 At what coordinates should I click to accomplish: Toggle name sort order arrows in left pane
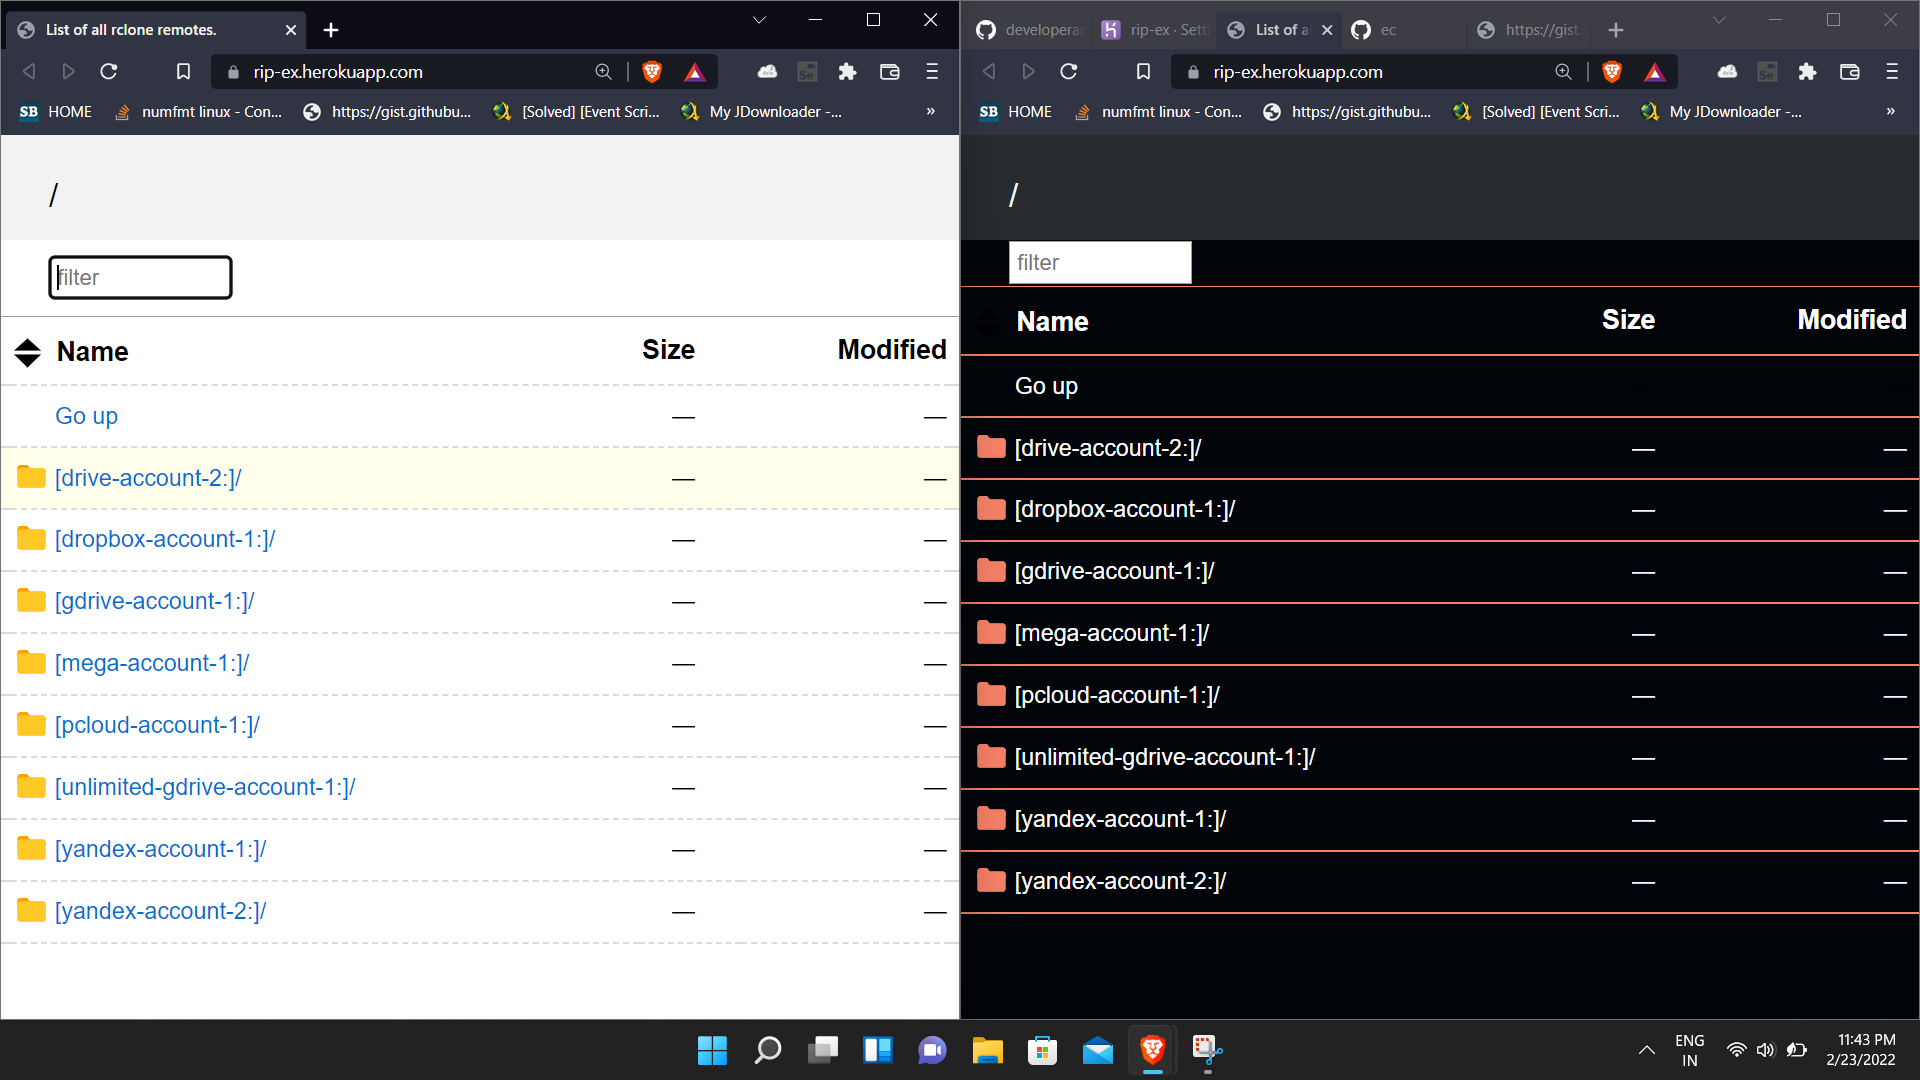(x=28, y=352)
